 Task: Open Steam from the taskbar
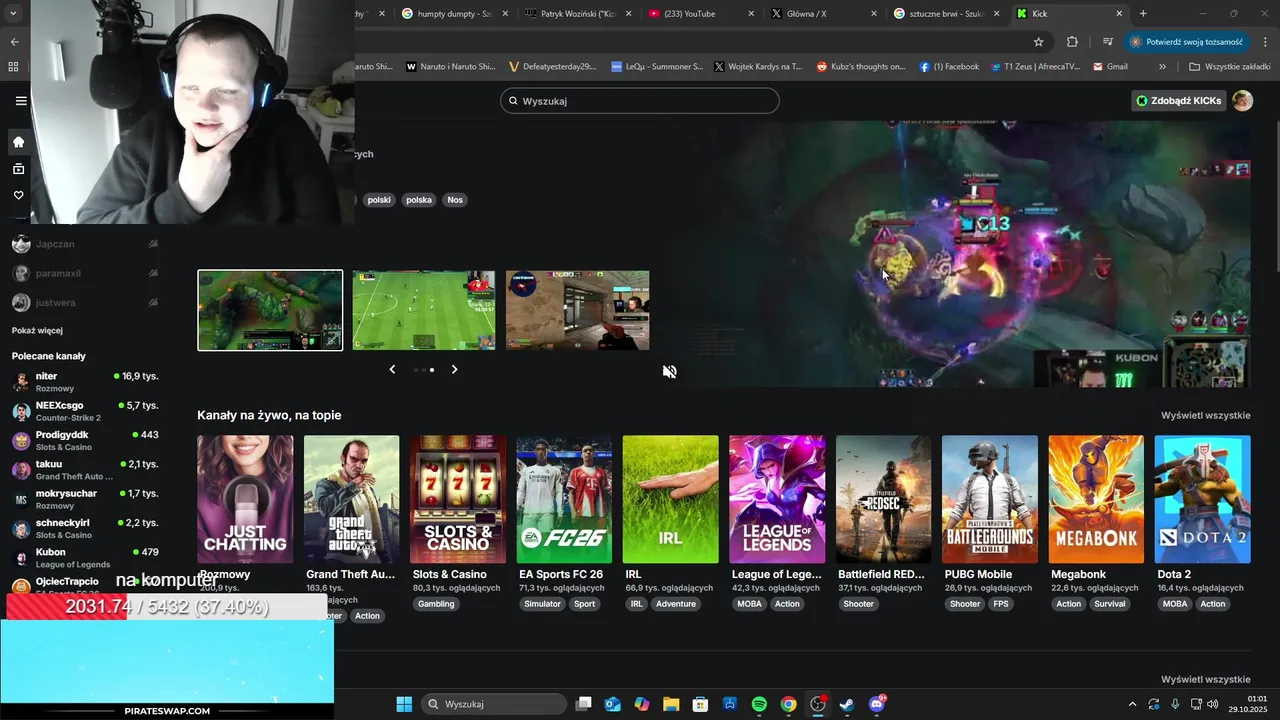coord(847,704)
